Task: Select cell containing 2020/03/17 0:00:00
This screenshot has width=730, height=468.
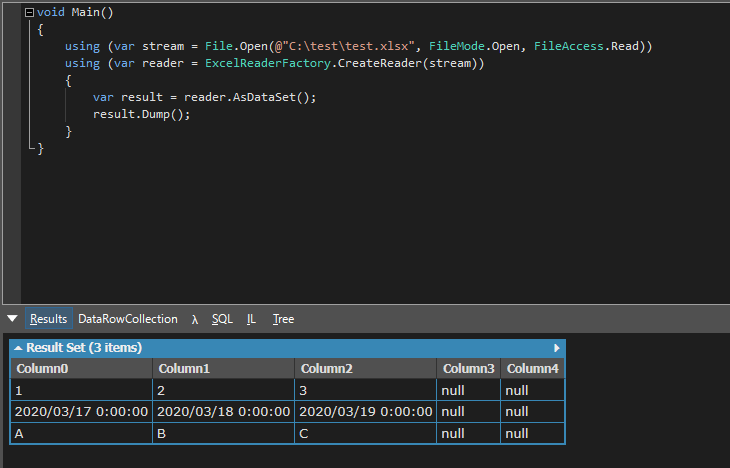Action: 81,412
